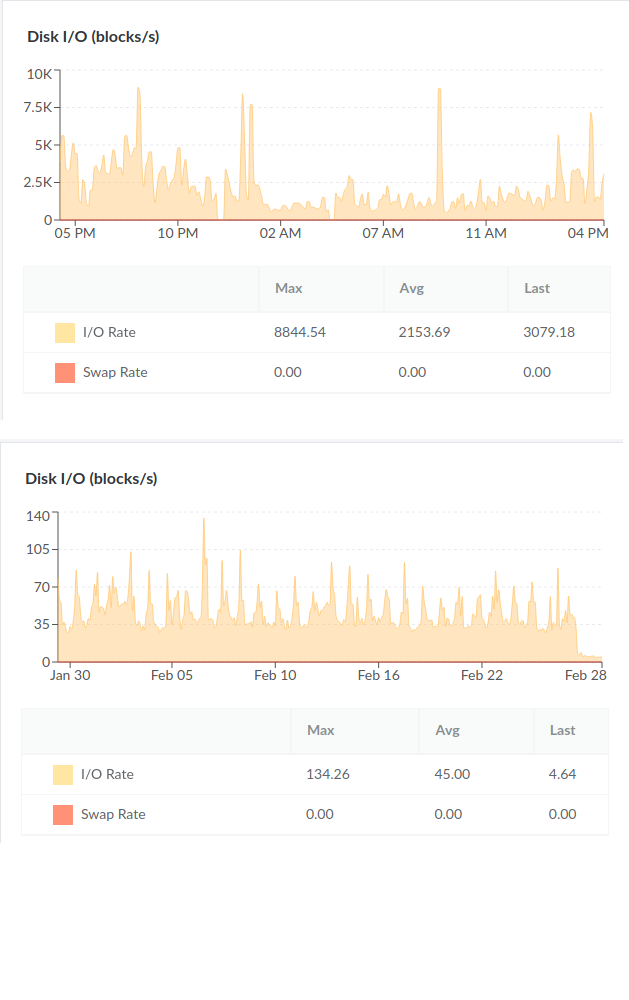Toggle the Swap Rate series in top legend

(x=115, y=372)
